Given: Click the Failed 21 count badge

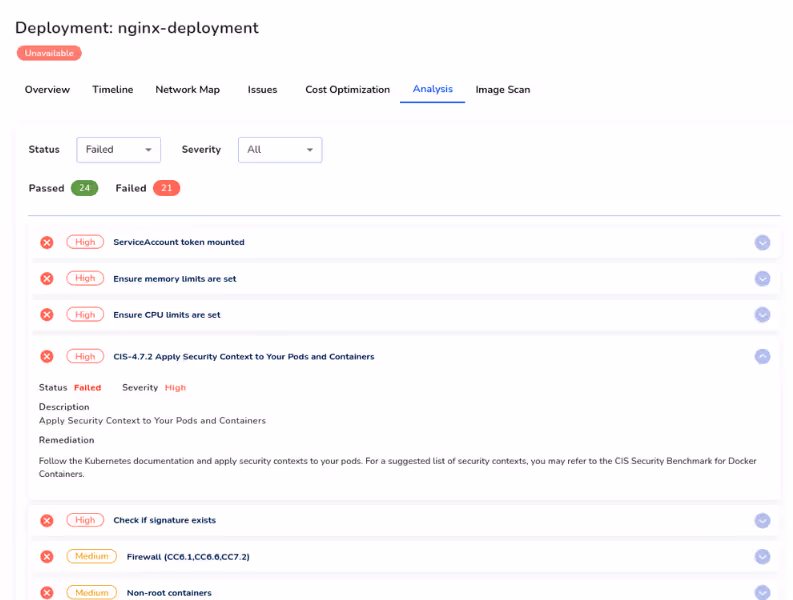Looking at the screenshot, I should (166, 188).
